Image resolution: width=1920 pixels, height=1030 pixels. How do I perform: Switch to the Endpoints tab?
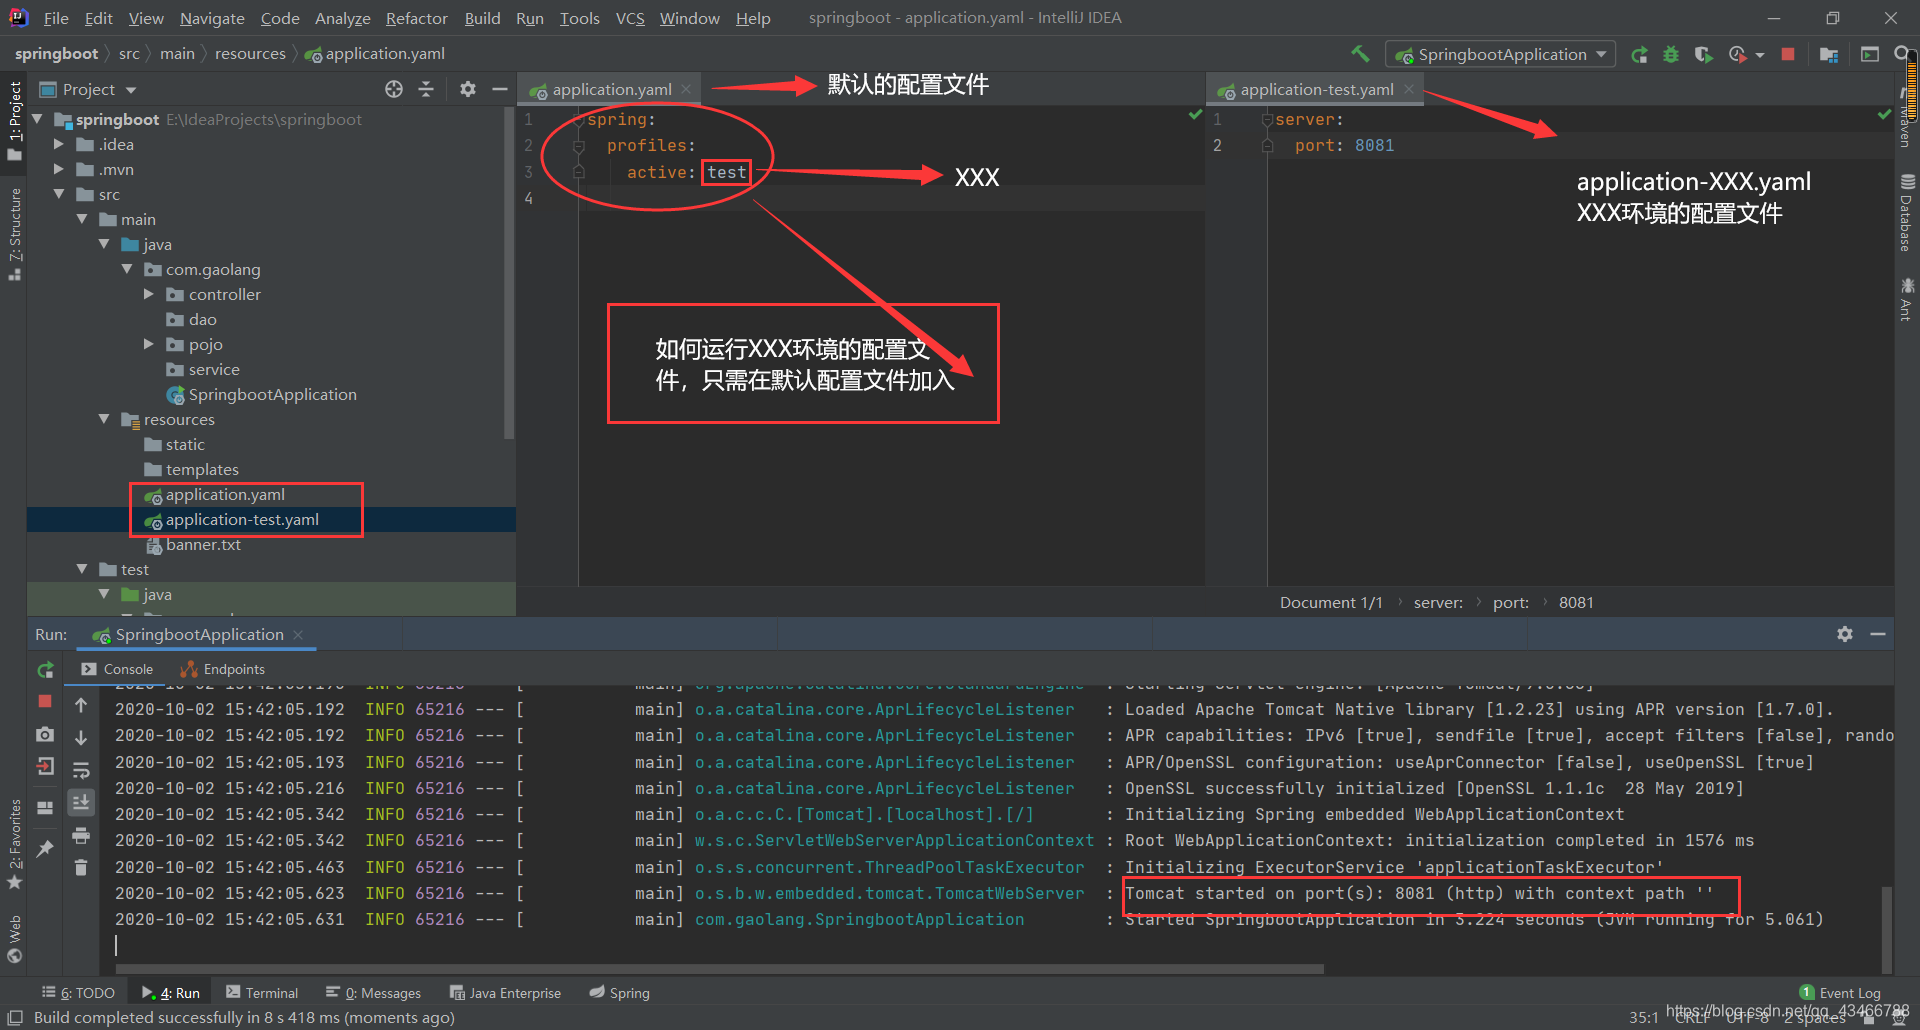pyautogui.click(x=222, y=669)
